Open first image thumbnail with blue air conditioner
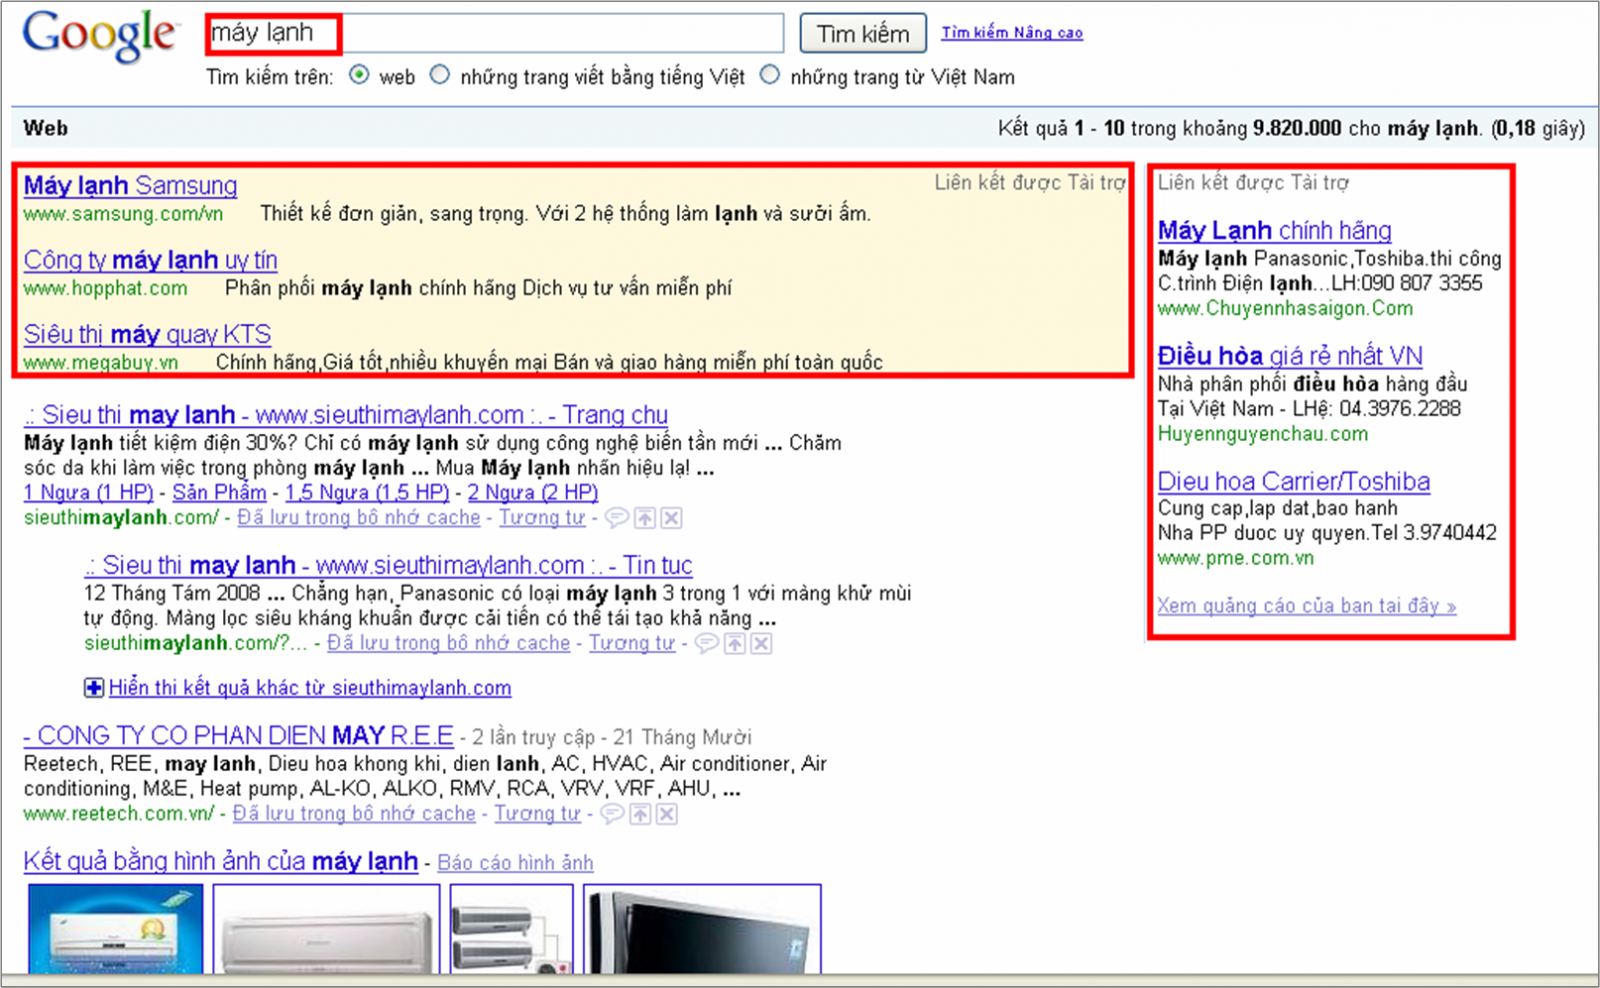 point(115,929)
